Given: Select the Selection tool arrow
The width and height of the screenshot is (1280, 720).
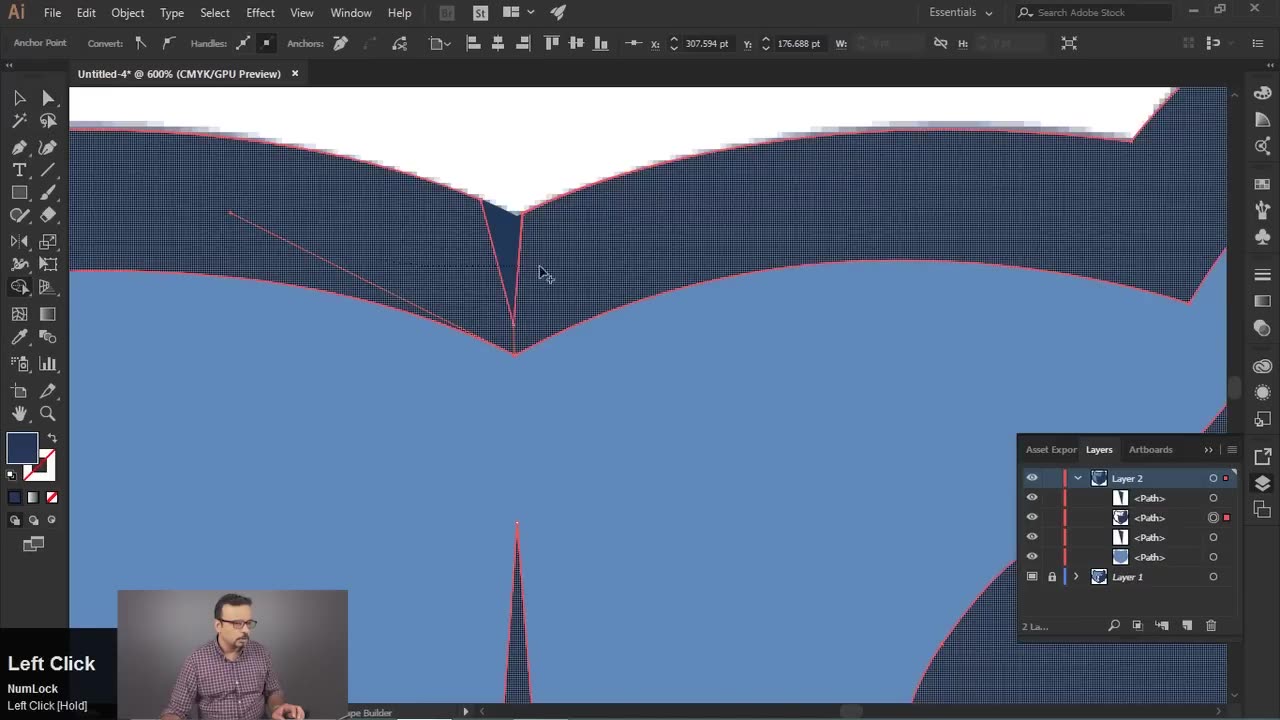Looking at the screenshot, I should coord(19,98).
